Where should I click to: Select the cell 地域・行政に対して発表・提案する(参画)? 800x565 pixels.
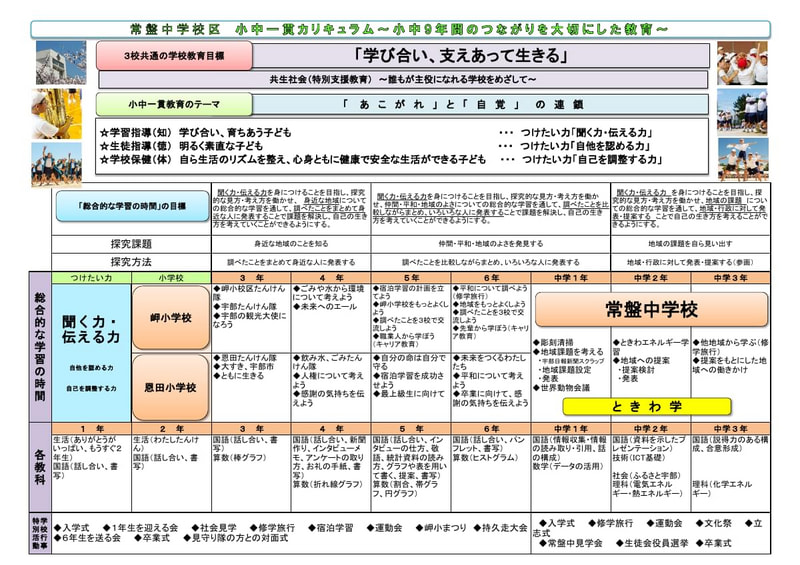690,262
